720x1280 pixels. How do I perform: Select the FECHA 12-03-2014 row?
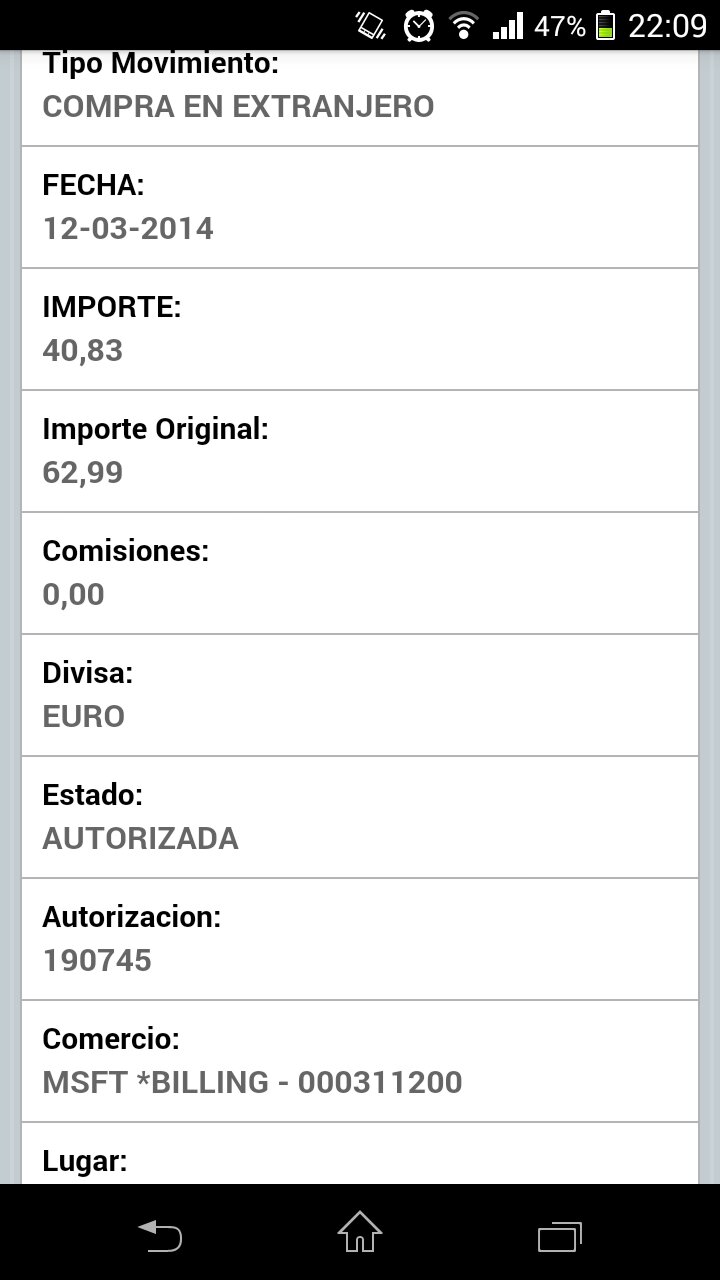pos(360,207)
